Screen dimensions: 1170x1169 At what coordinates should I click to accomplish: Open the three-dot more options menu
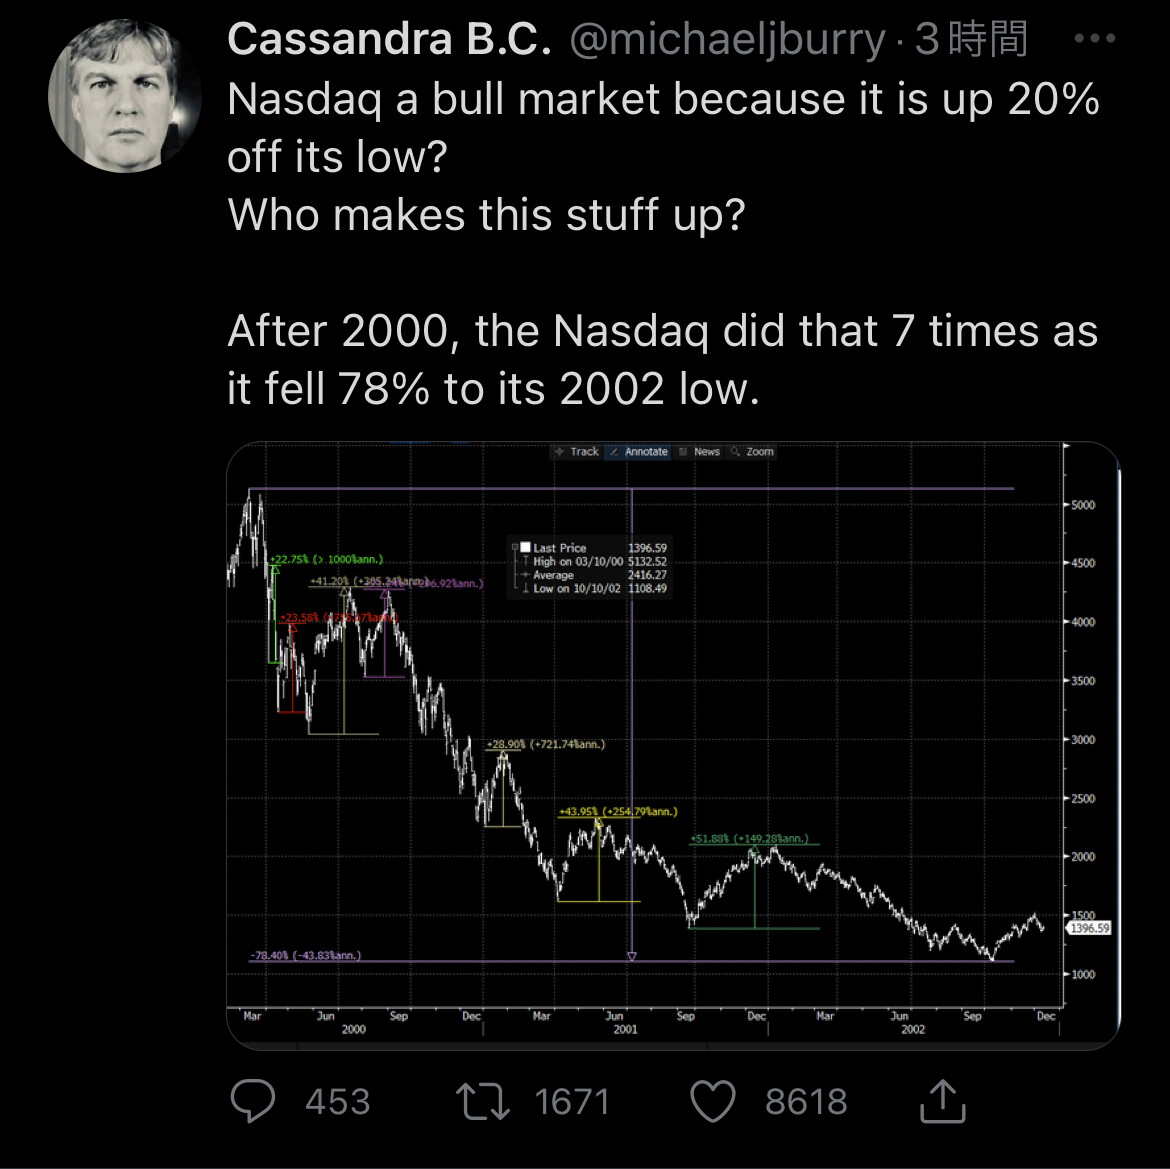click(1095, 38)
